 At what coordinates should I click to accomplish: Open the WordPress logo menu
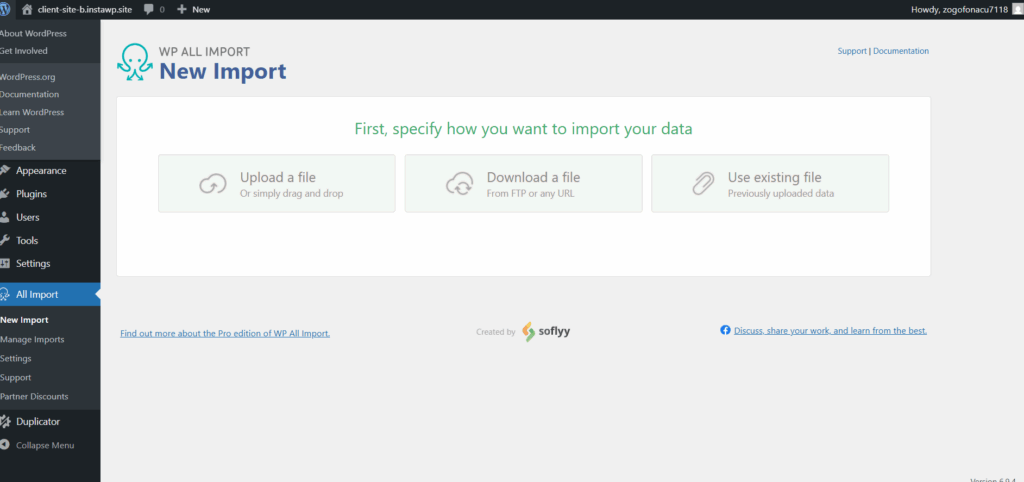click(5, 9)
